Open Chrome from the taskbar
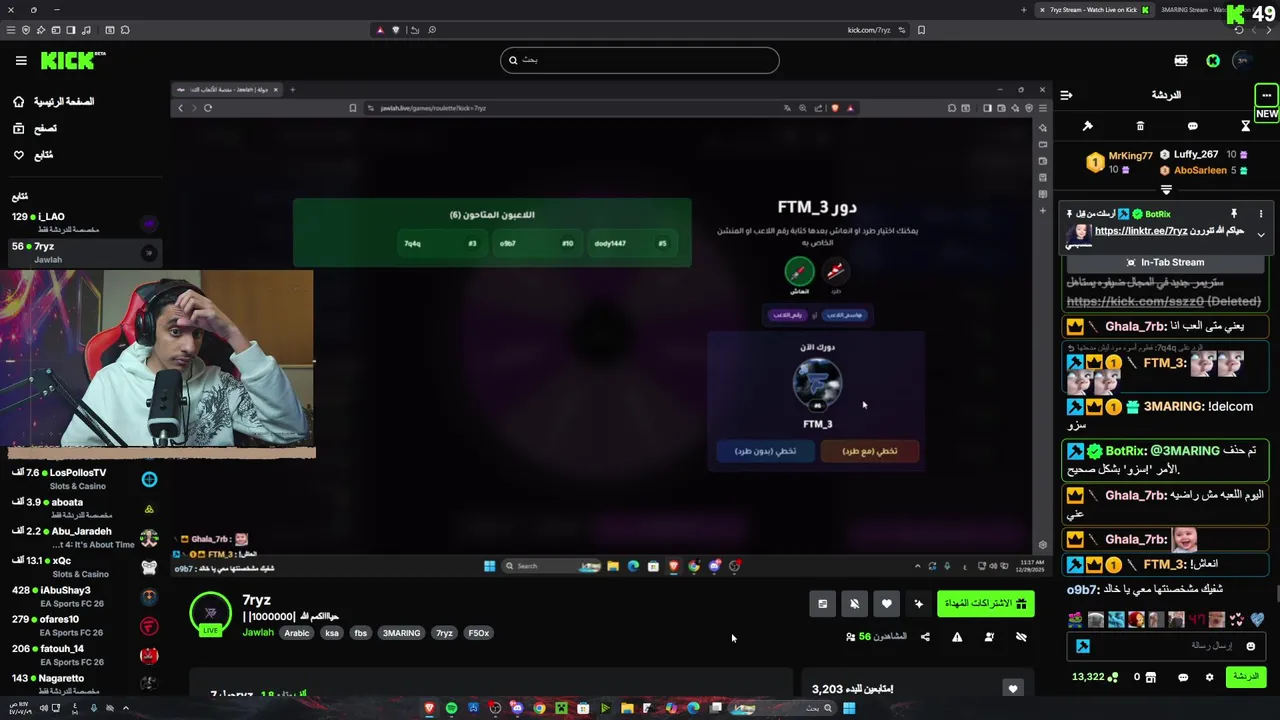 point(539,708)
